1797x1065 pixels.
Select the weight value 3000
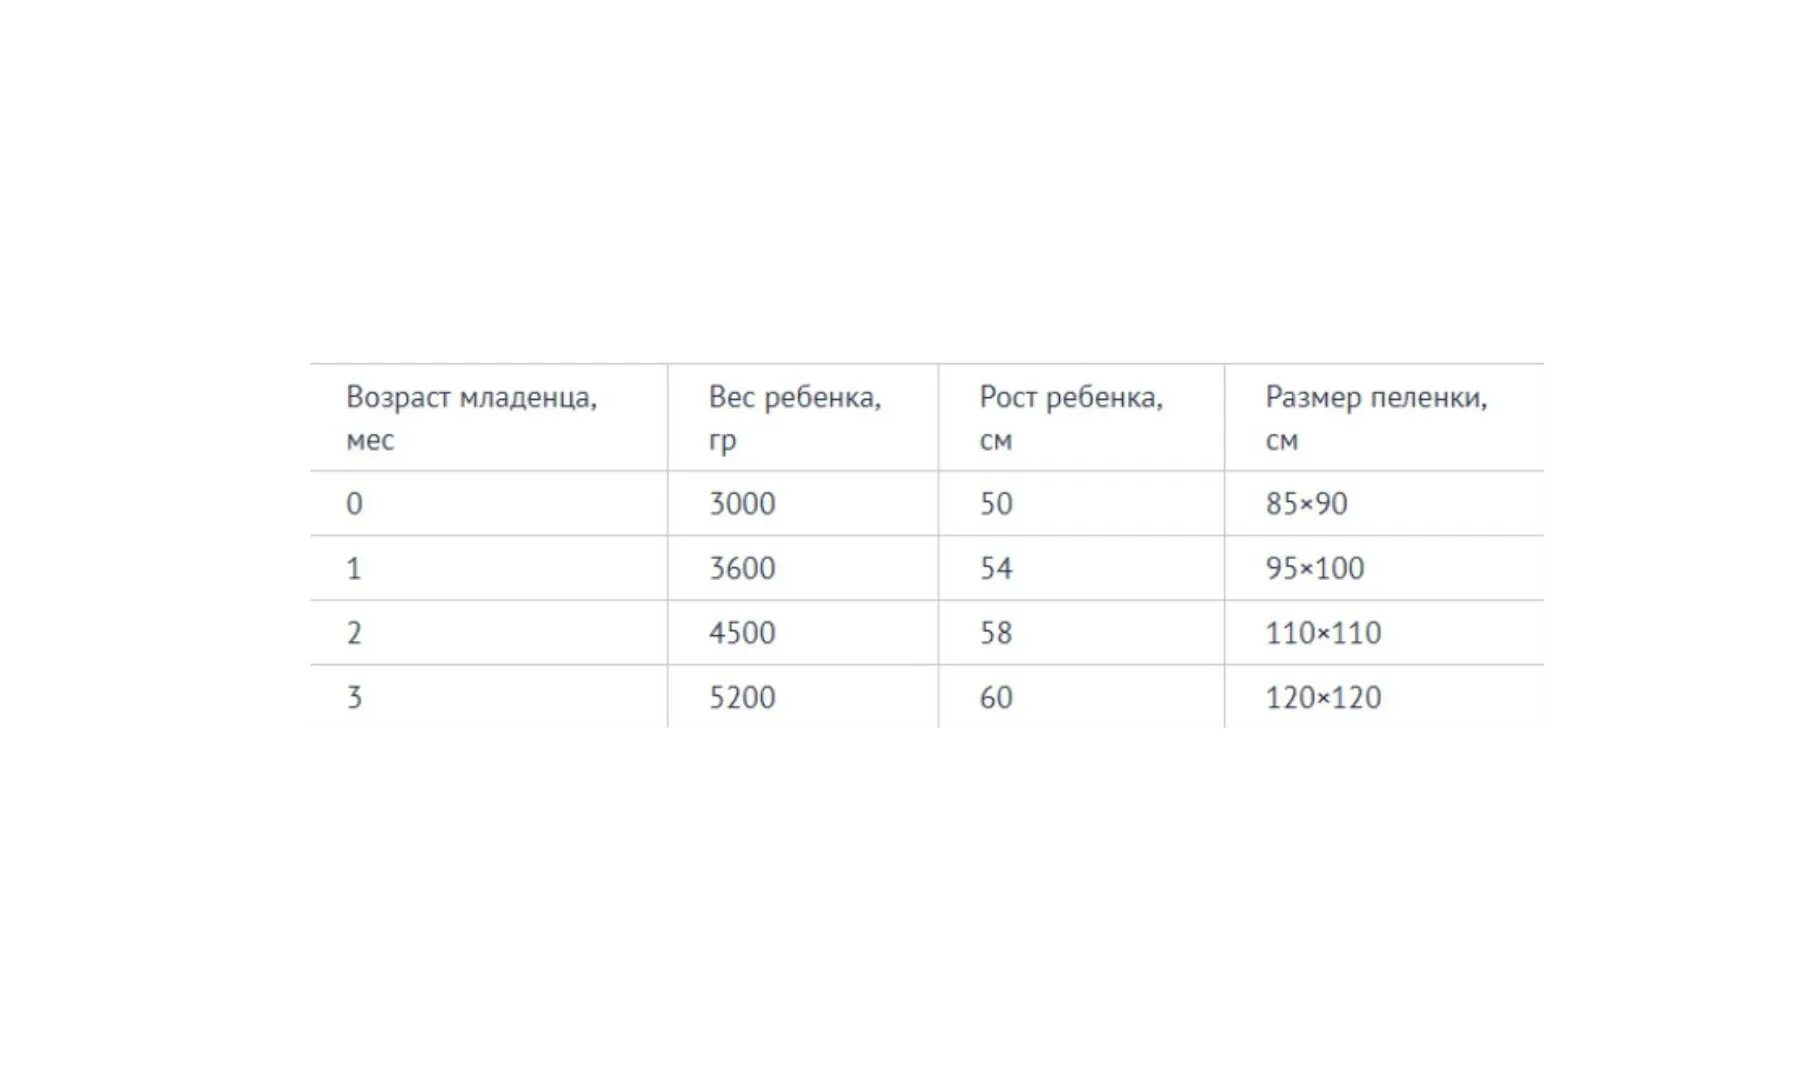[803, 503]
